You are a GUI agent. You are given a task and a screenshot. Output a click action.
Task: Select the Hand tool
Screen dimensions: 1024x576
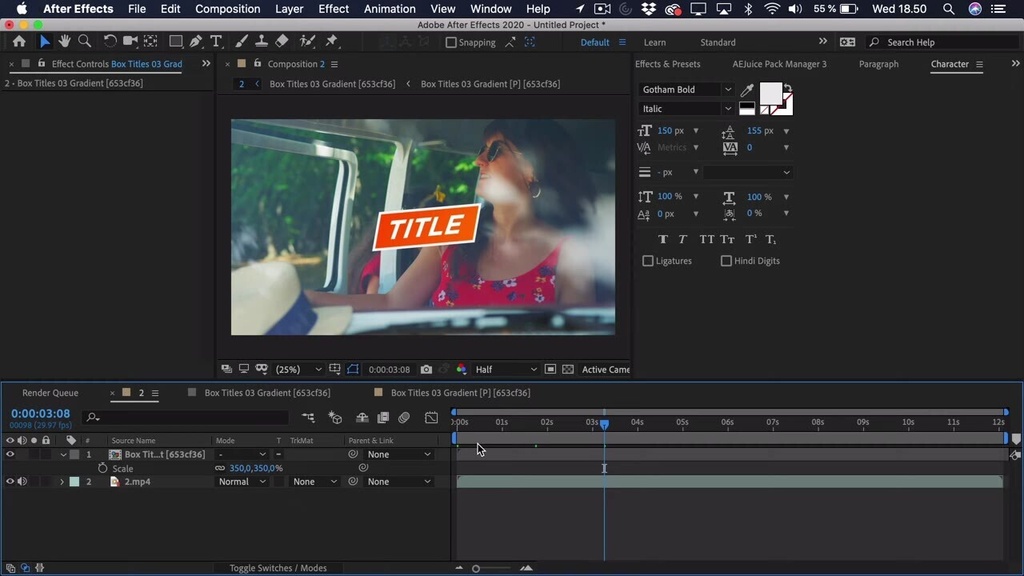[x=64, y=42]
